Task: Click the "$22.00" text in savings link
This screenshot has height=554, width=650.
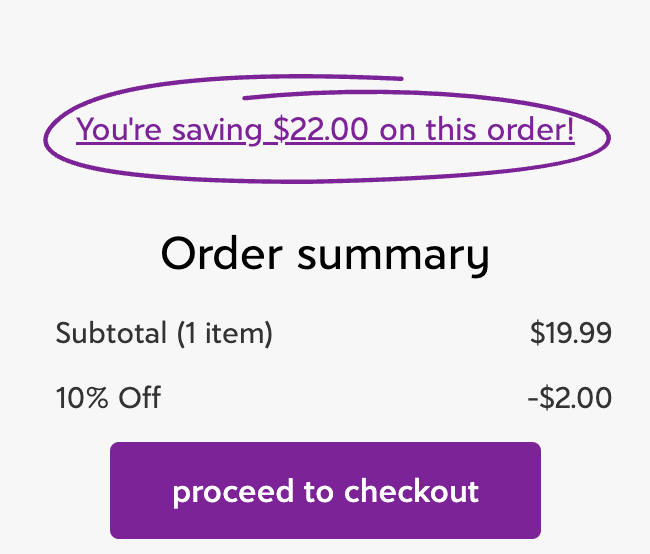Action: (x=320, y=130)
